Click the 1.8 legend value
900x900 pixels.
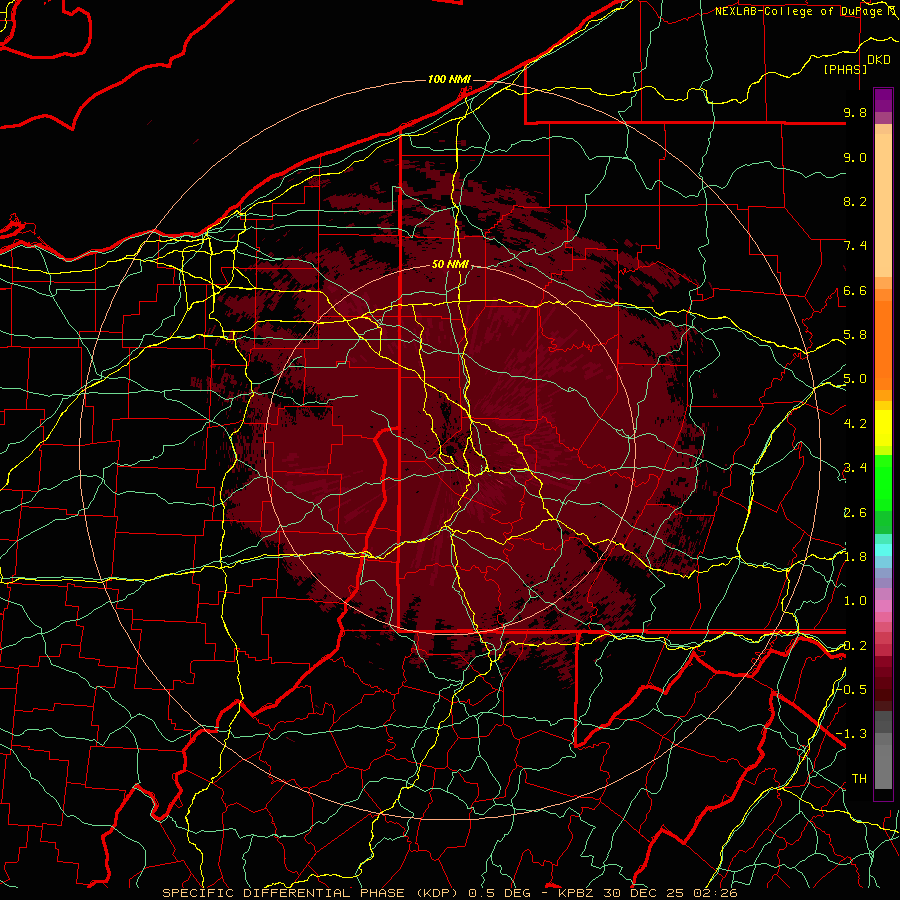(855, 557)
